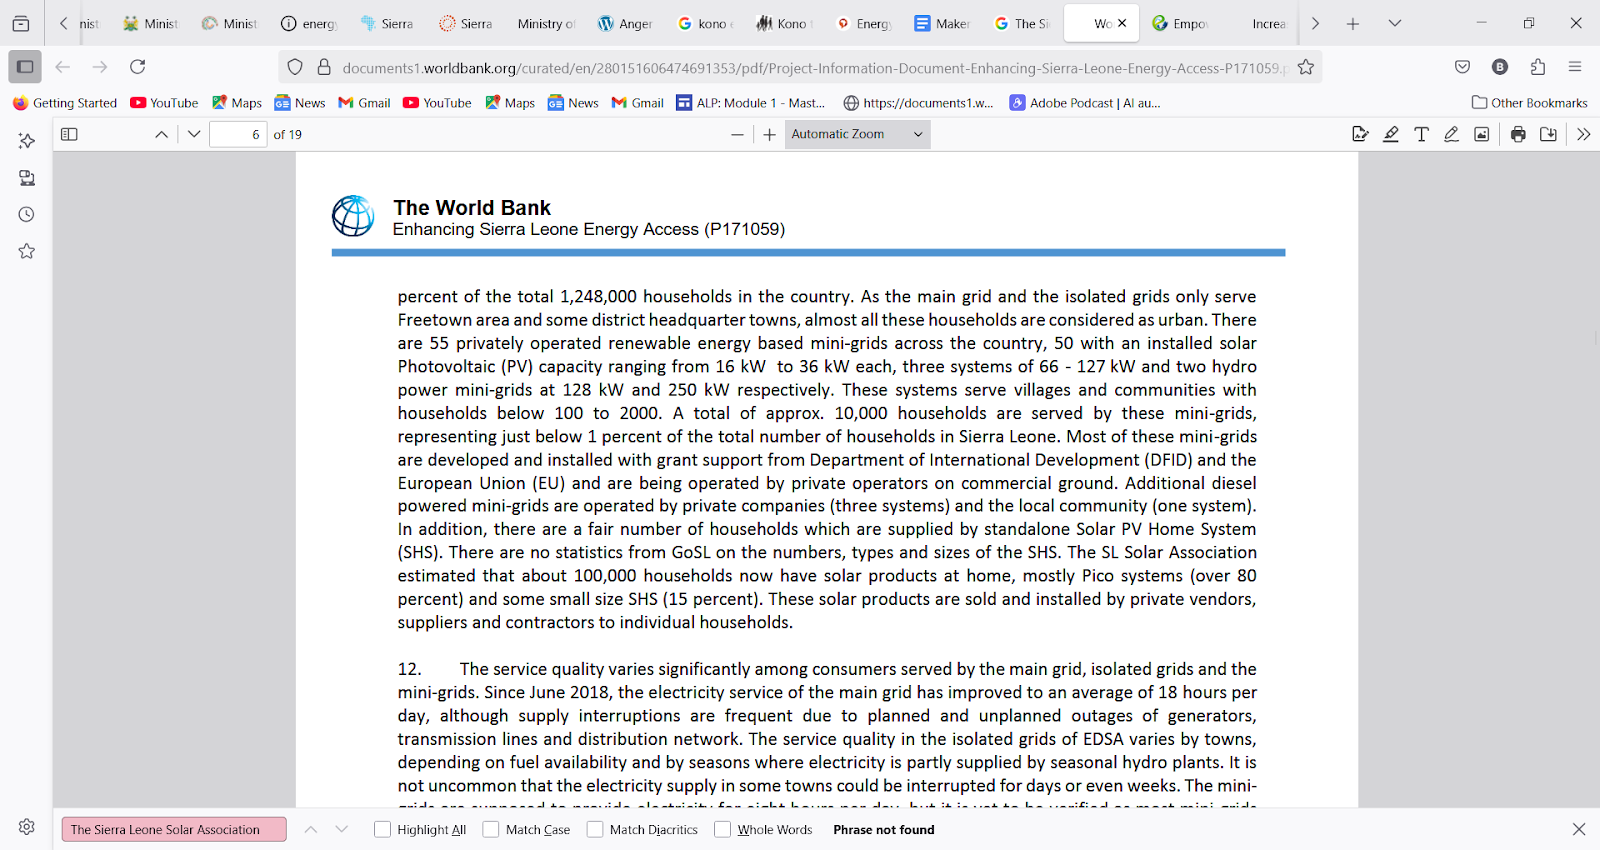Open Getting Started bookmark
Screen dimensions: 1600x850
tap(65, 102)
